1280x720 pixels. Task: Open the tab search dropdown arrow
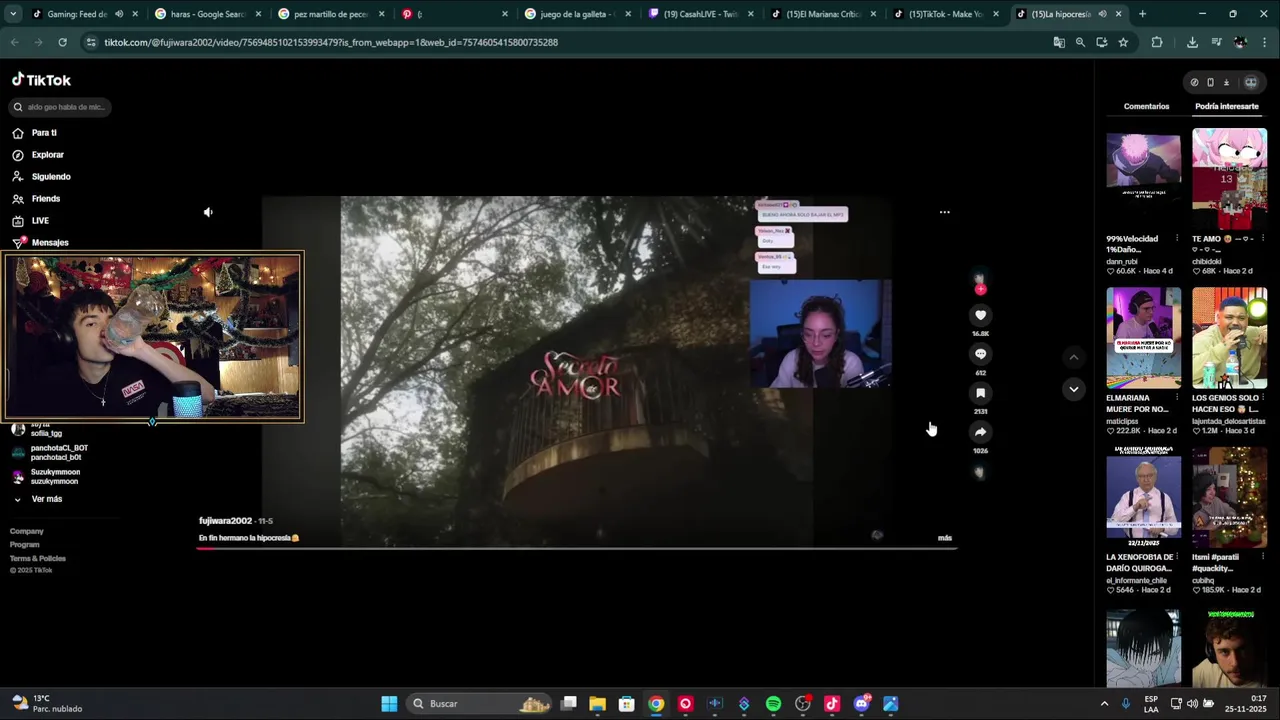(13, 14)
